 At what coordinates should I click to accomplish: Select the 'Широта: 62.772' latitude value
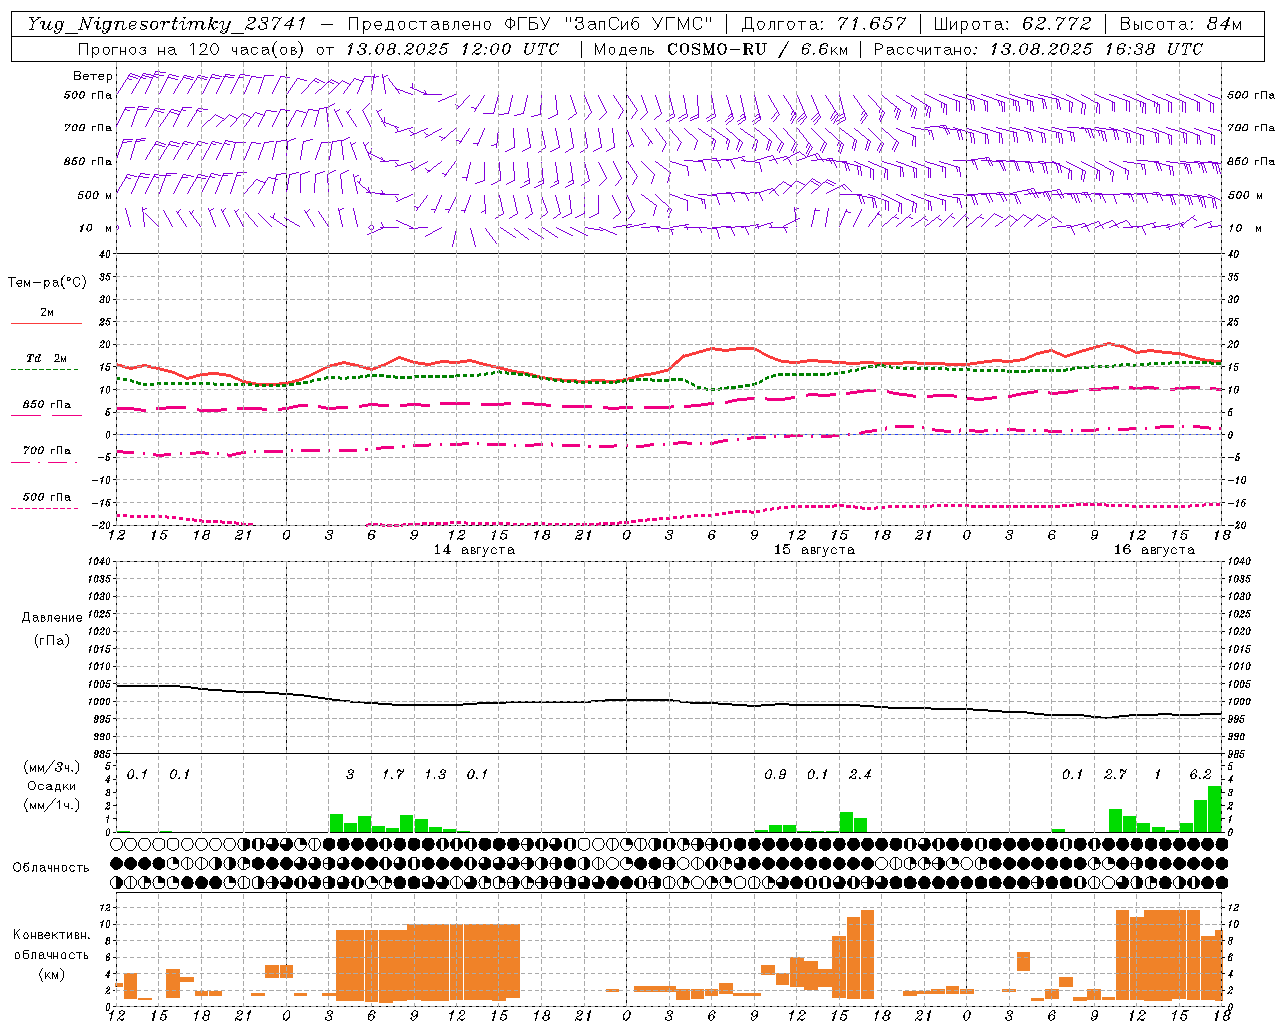point(1012,24)
